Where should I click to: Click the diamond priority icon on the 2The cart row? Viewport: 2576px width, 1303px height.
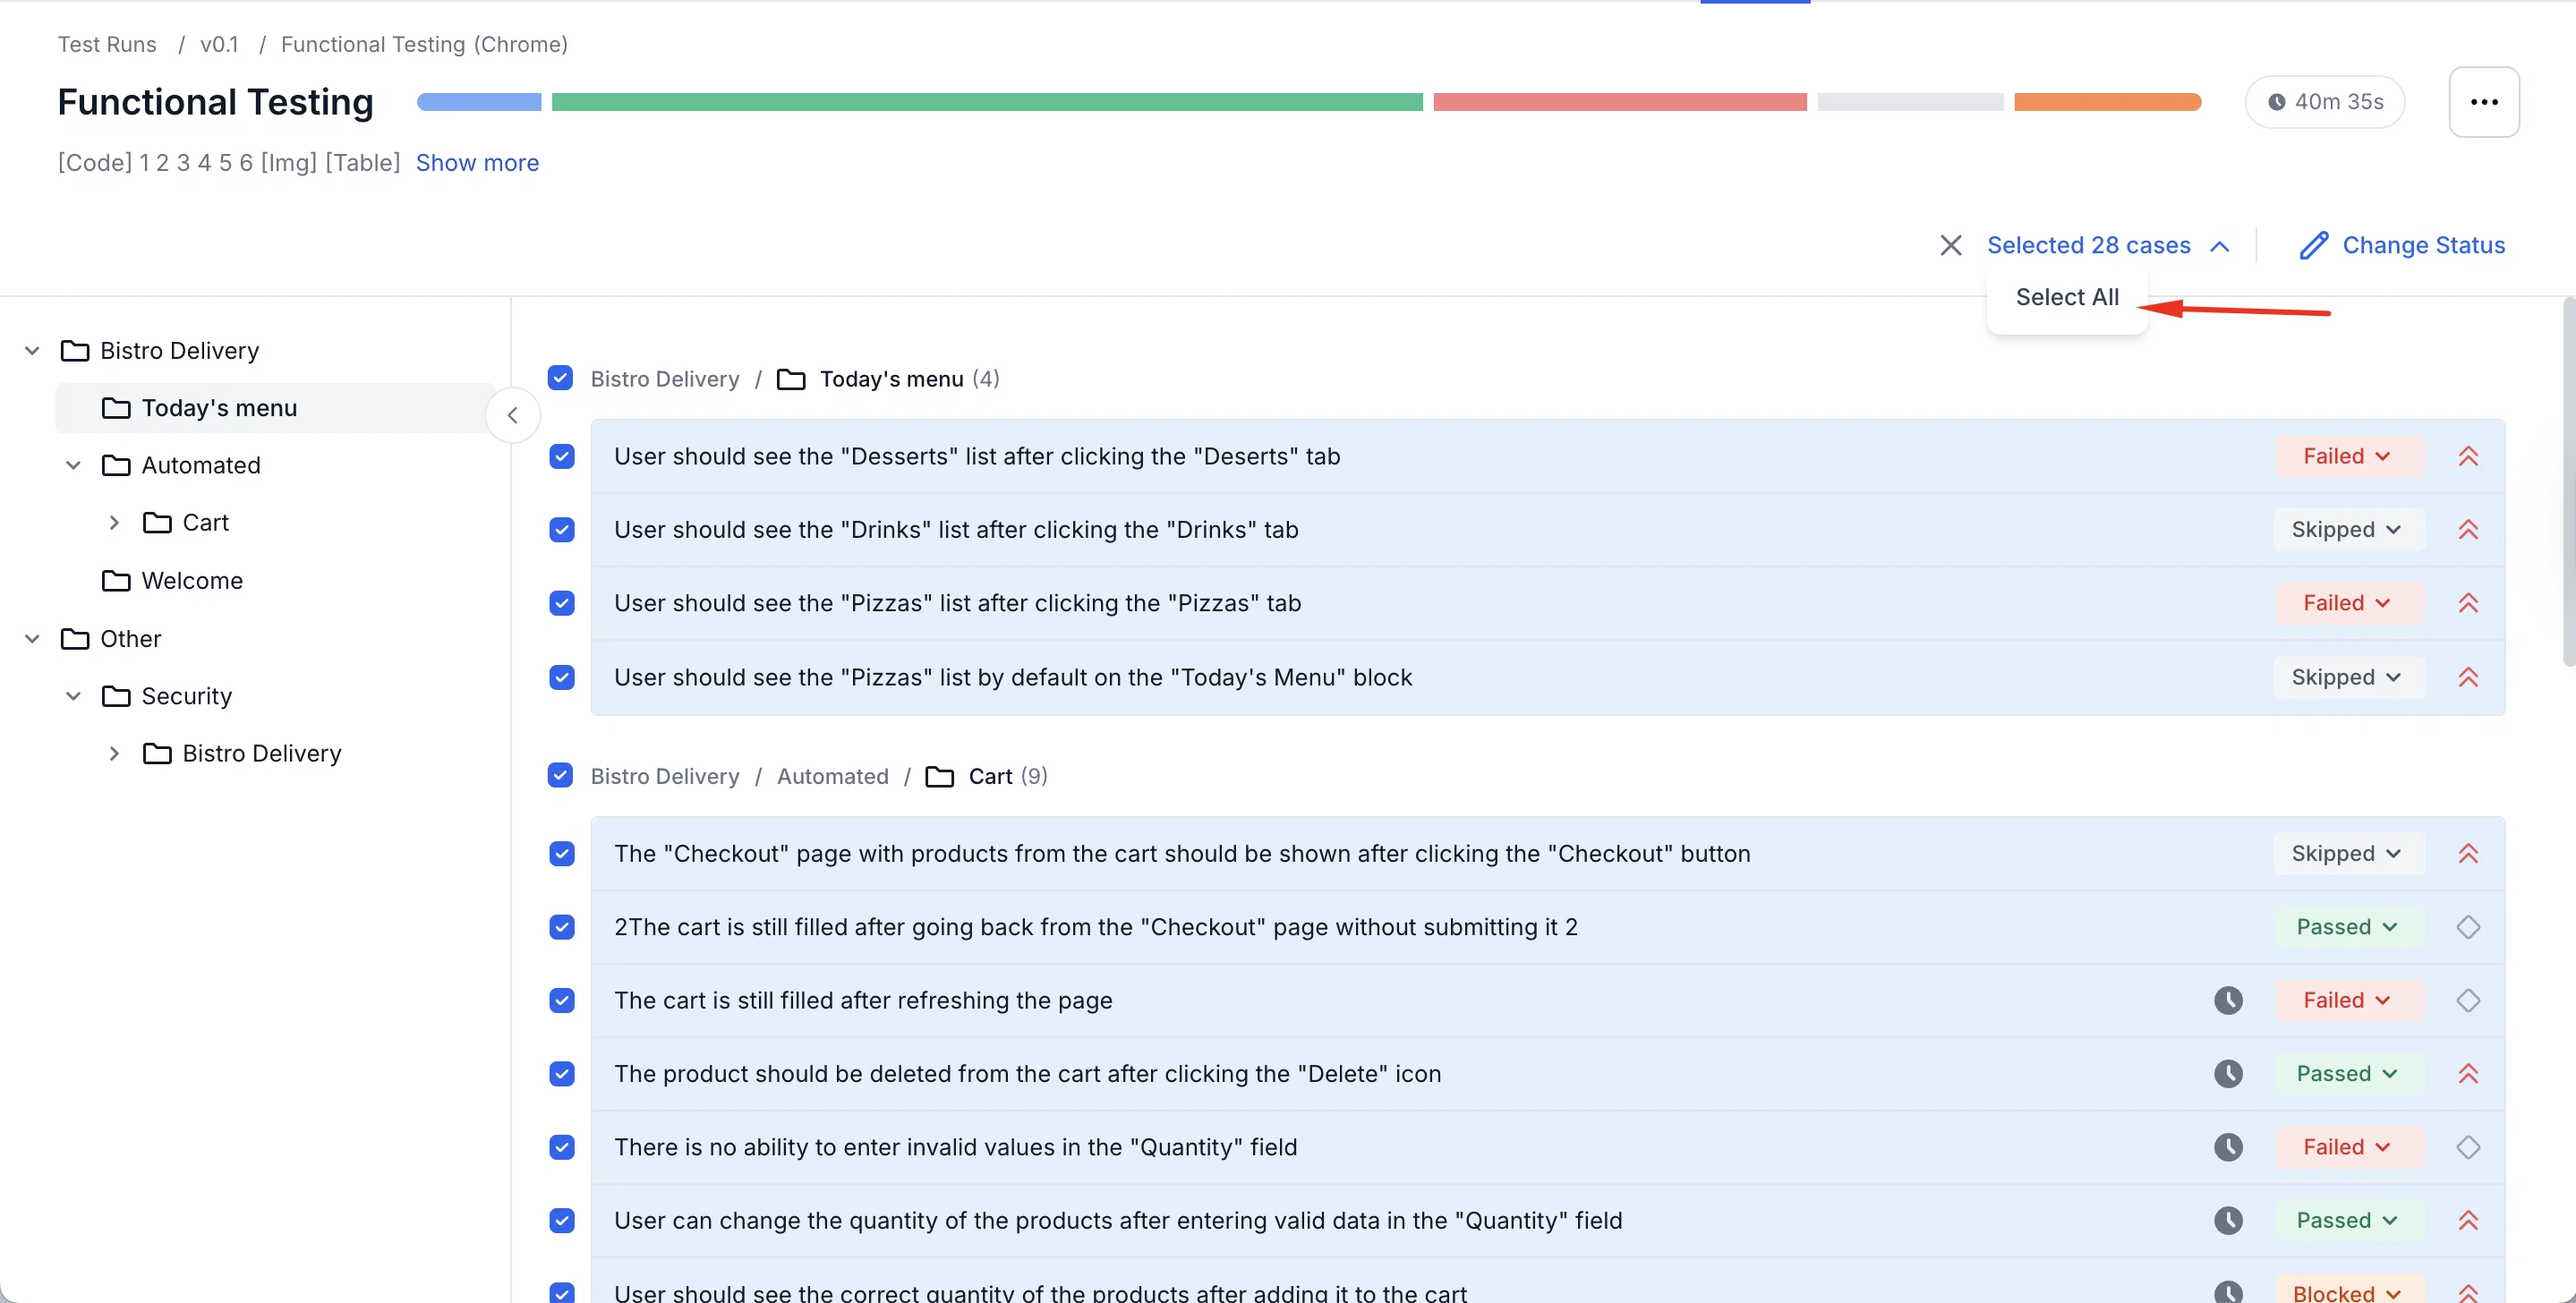2468,927
